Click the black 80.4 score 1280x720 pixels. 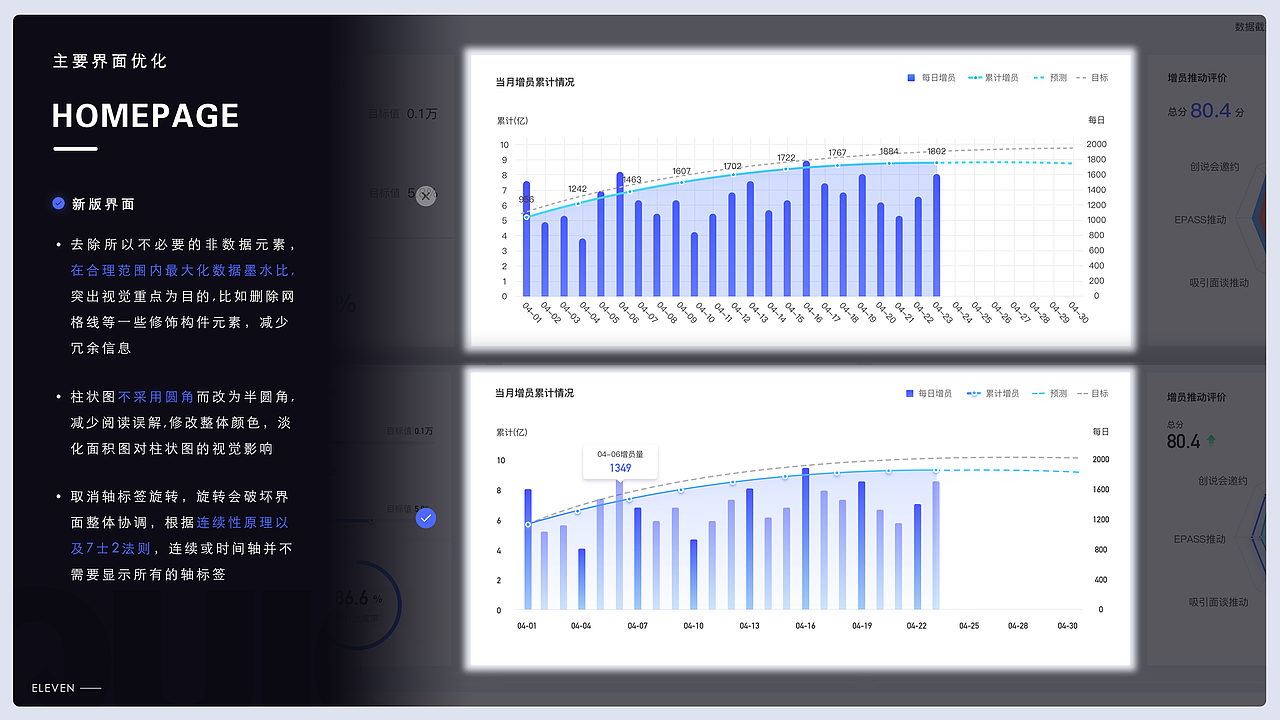(1183, 441)
